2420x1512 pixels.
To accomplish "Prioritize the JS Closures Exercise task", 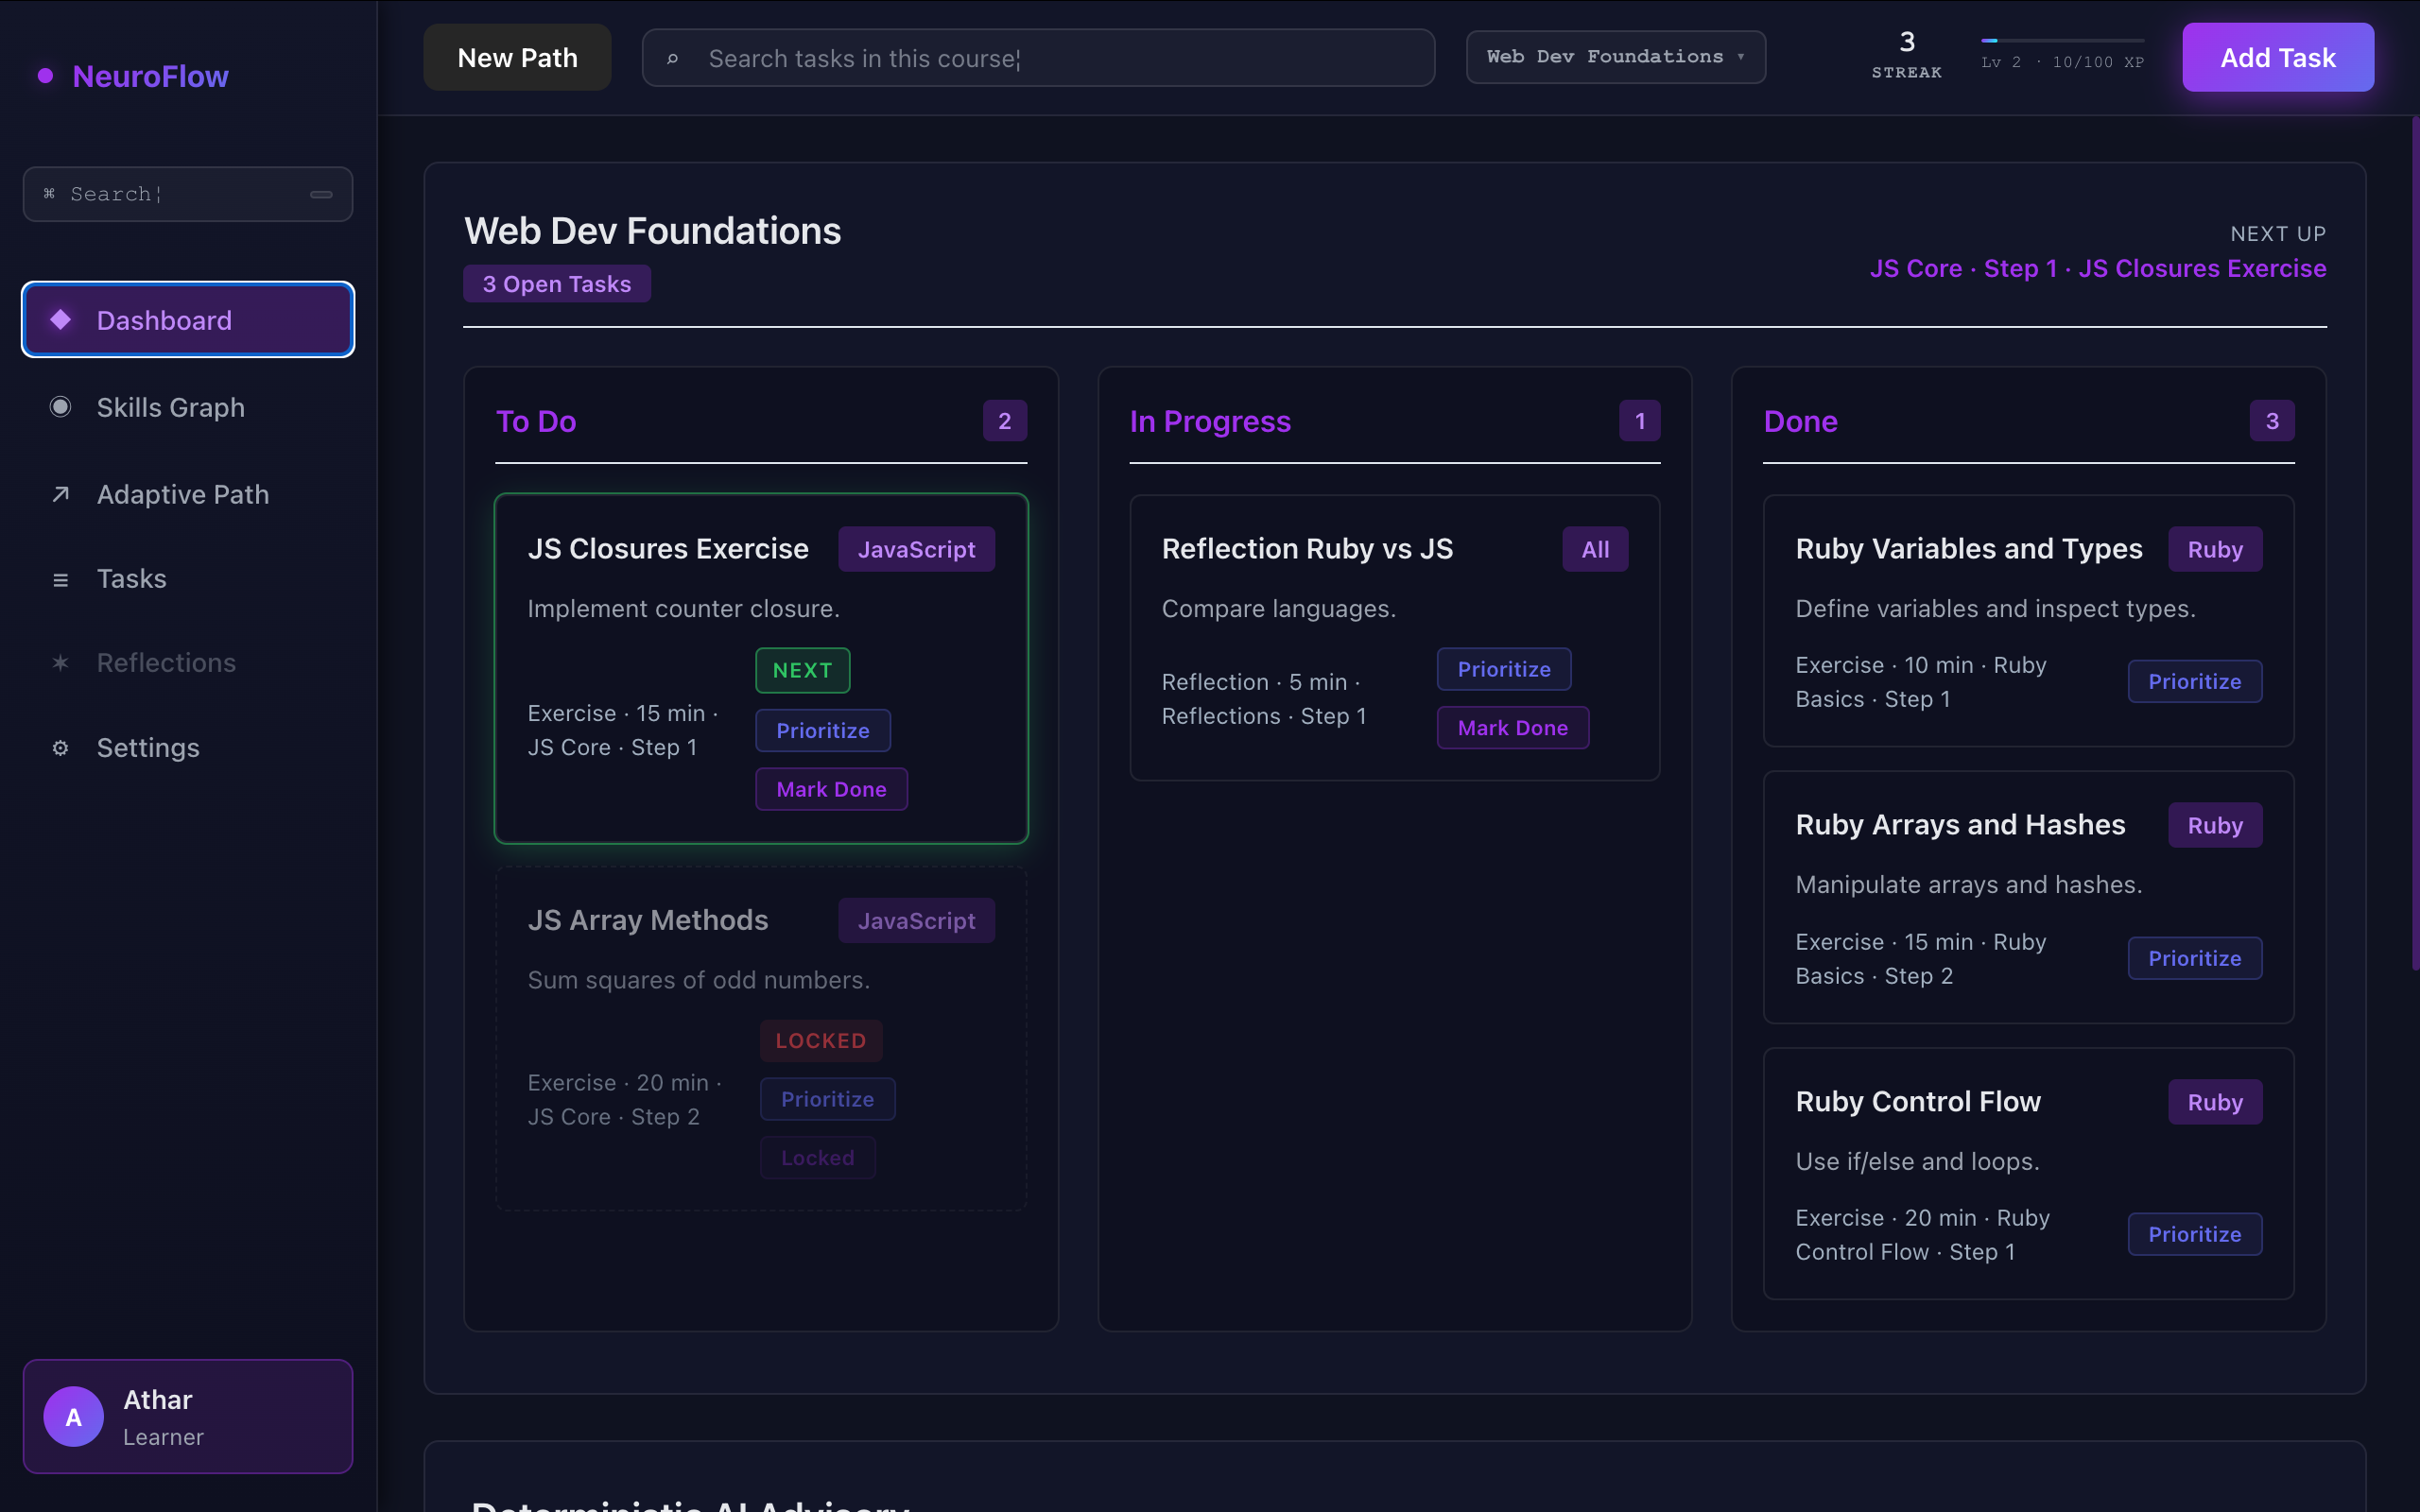I will 822,730.
